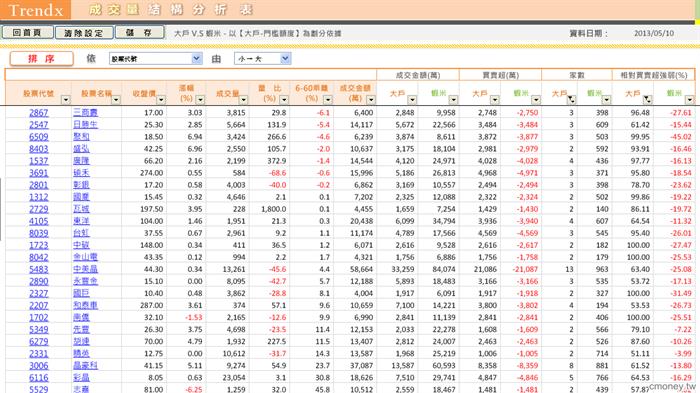Open filter arrow on 6-60乖離(%) column
The height and width of the screenshot is (393, 700).
coord(328,100)
